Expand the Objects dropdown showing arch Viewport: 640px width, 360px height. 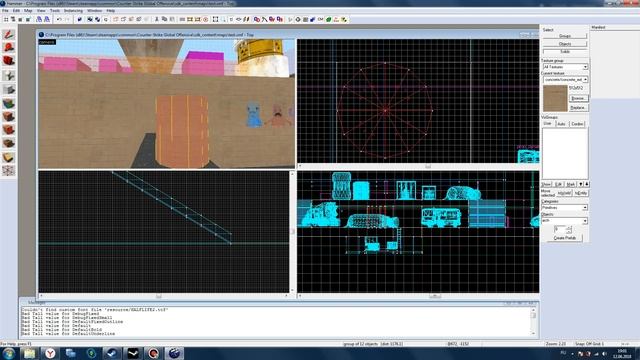(x=564, y=220)
